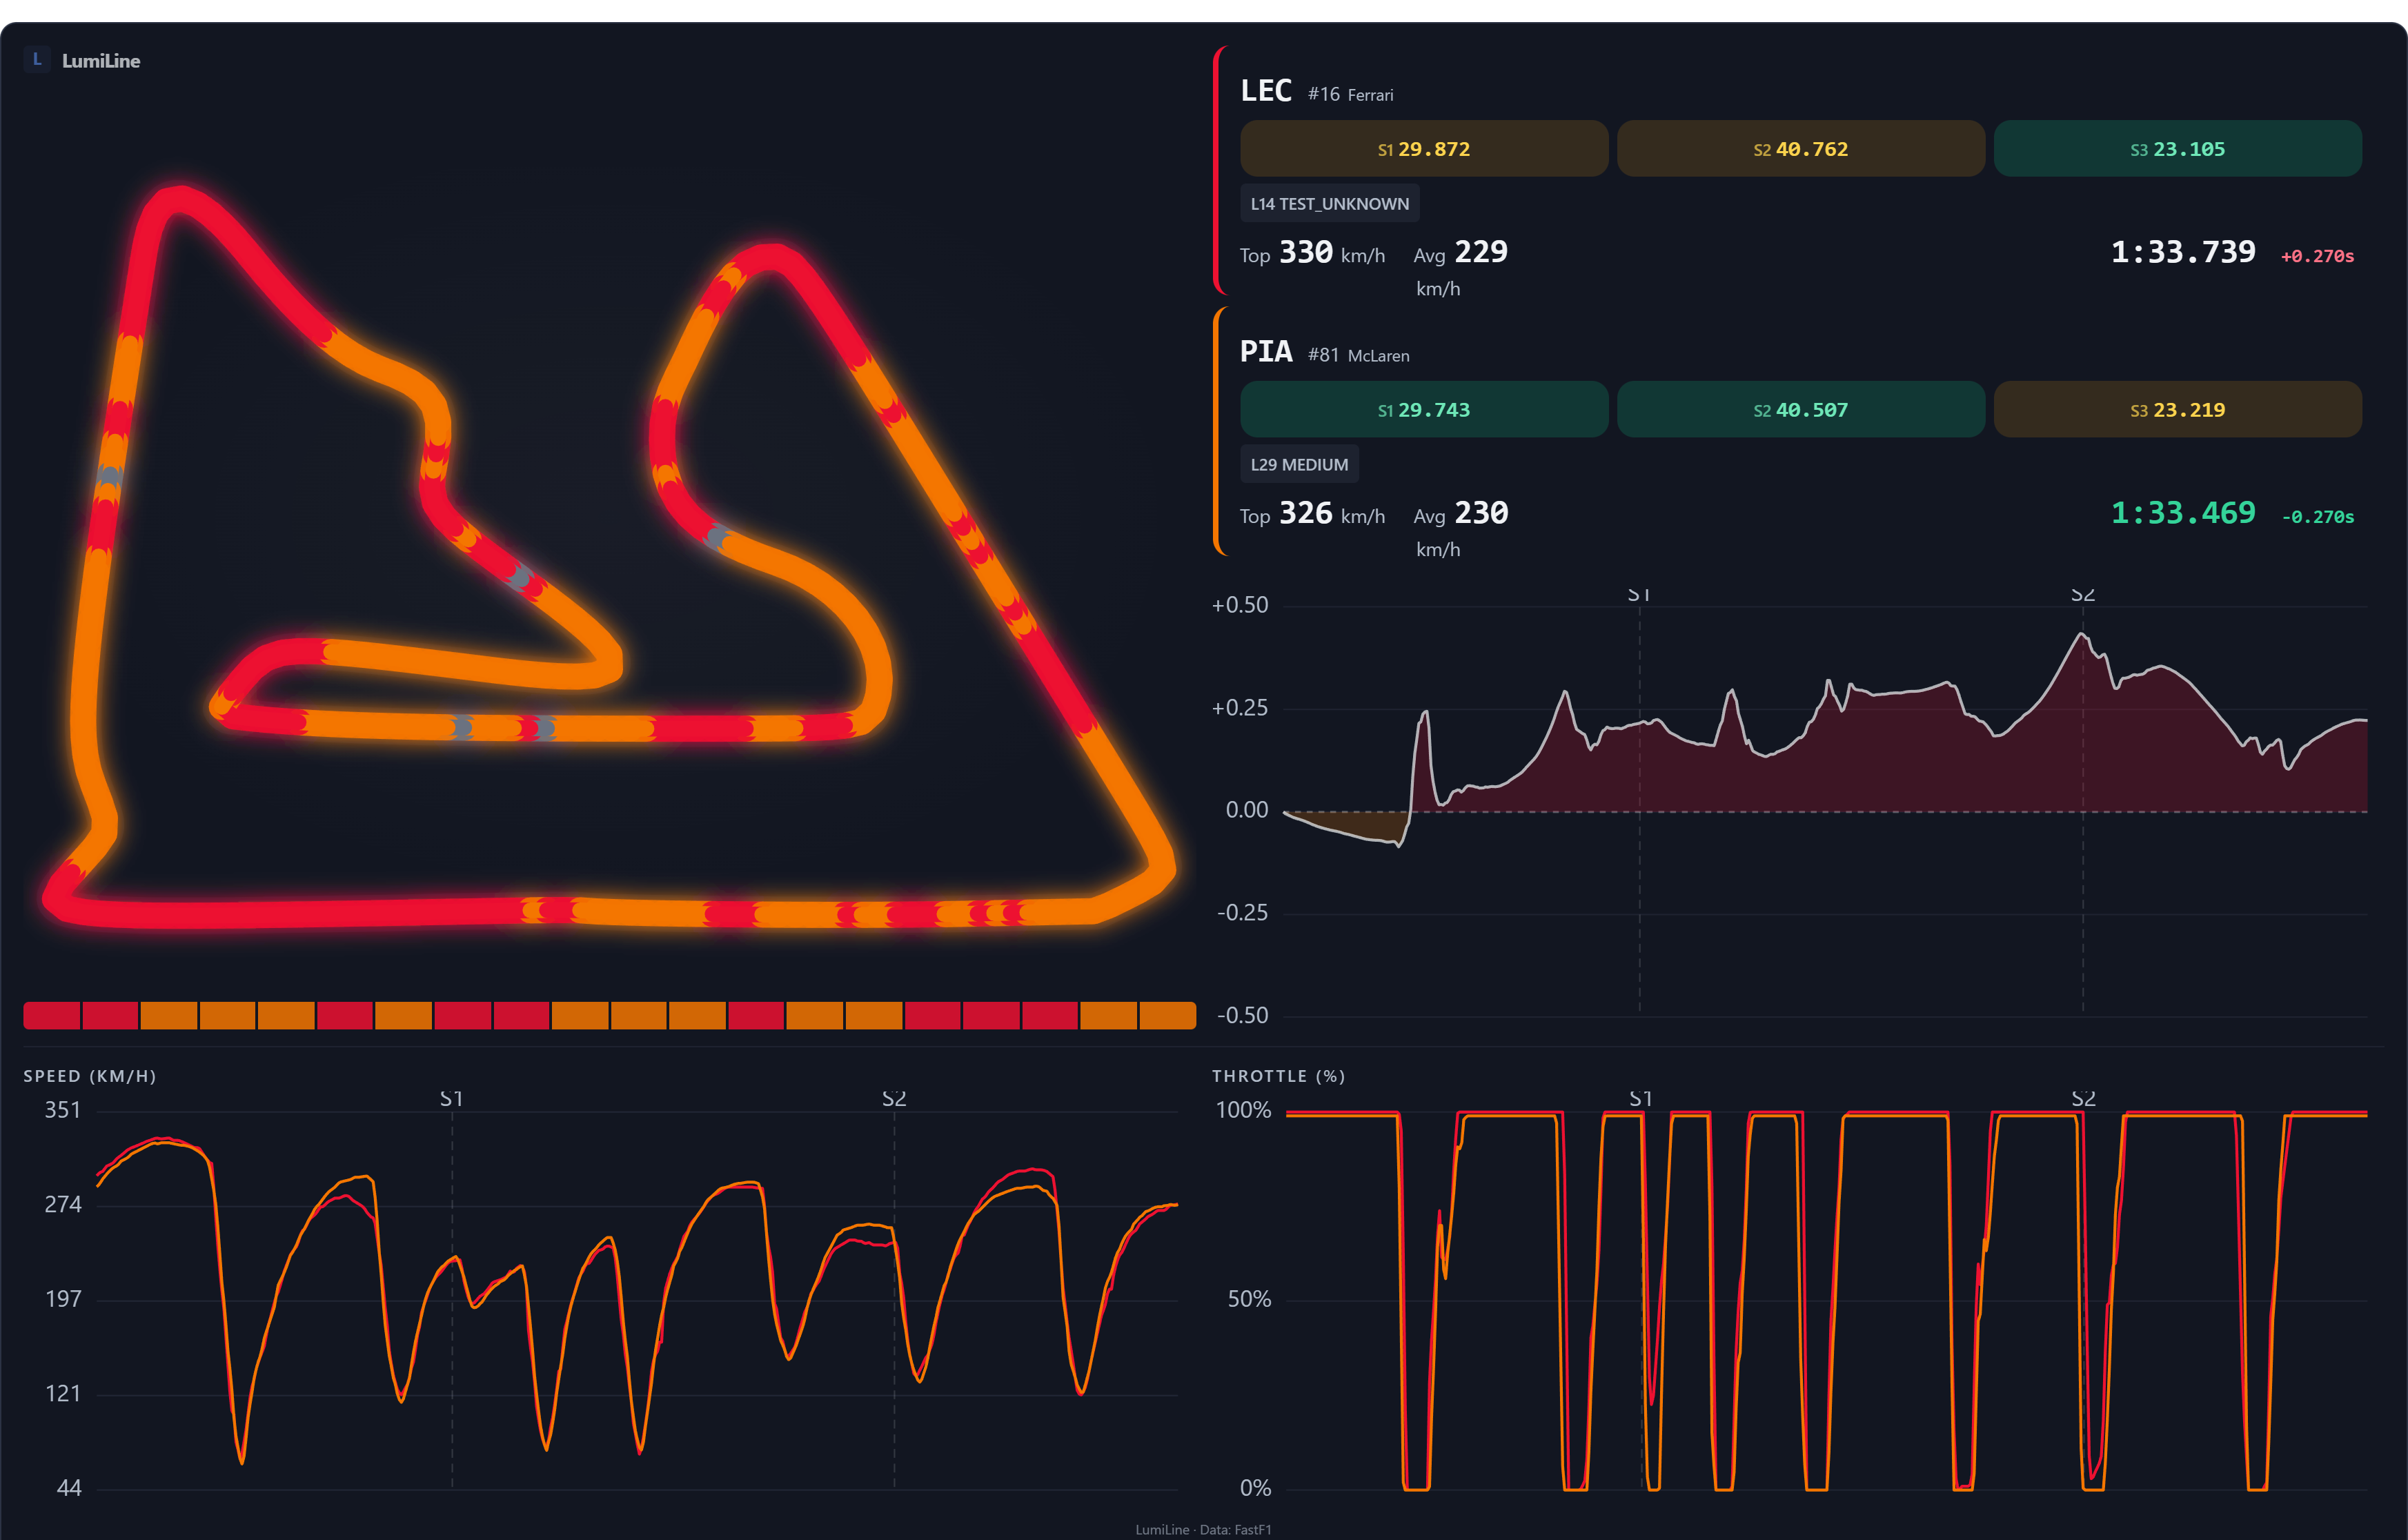The width and height of the screenshot is (2408, 1540).
Task: Click S1 marker on throttle chart
Action: [x=1641, y=1099]
